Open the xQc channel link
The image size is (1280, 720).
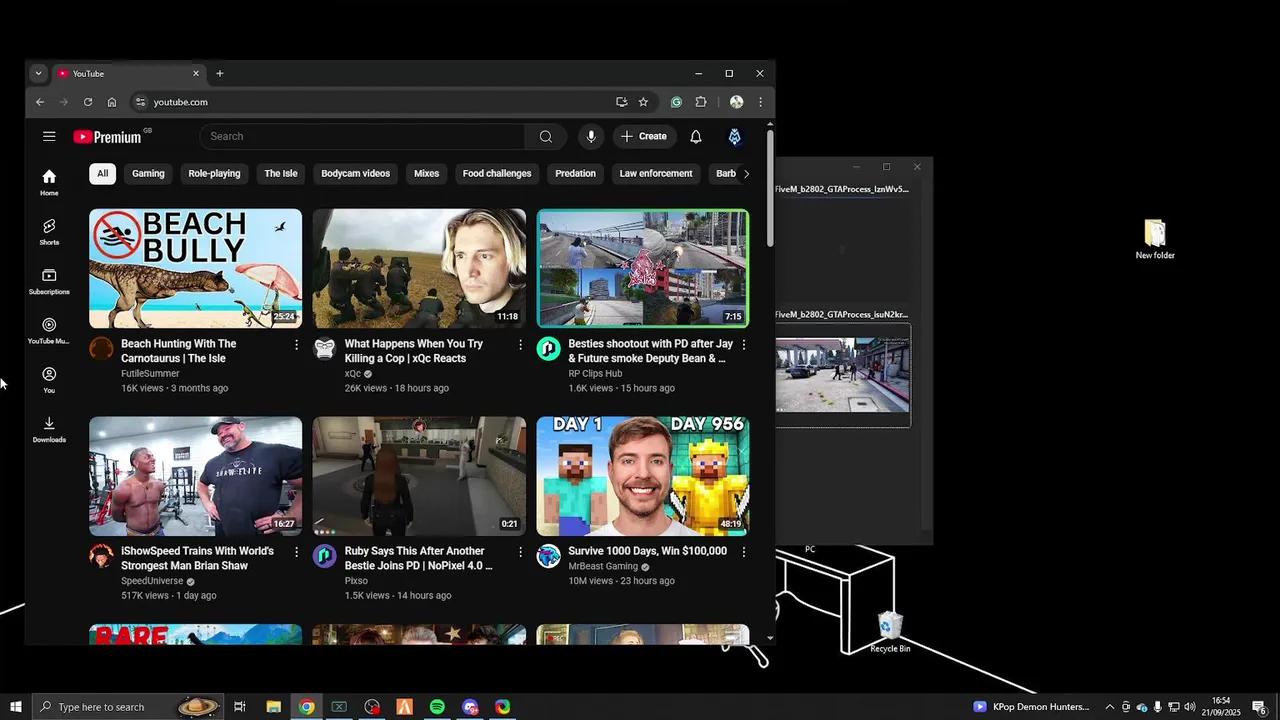click(353, 374)
